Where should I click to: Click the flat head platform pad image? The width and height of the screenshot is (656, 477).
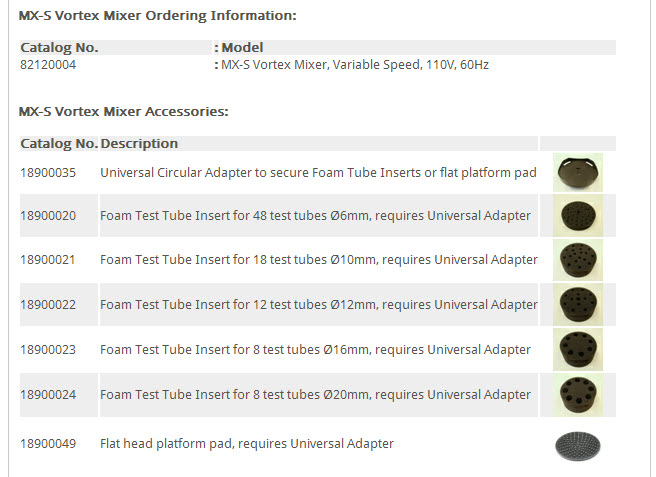click(578, 446)
